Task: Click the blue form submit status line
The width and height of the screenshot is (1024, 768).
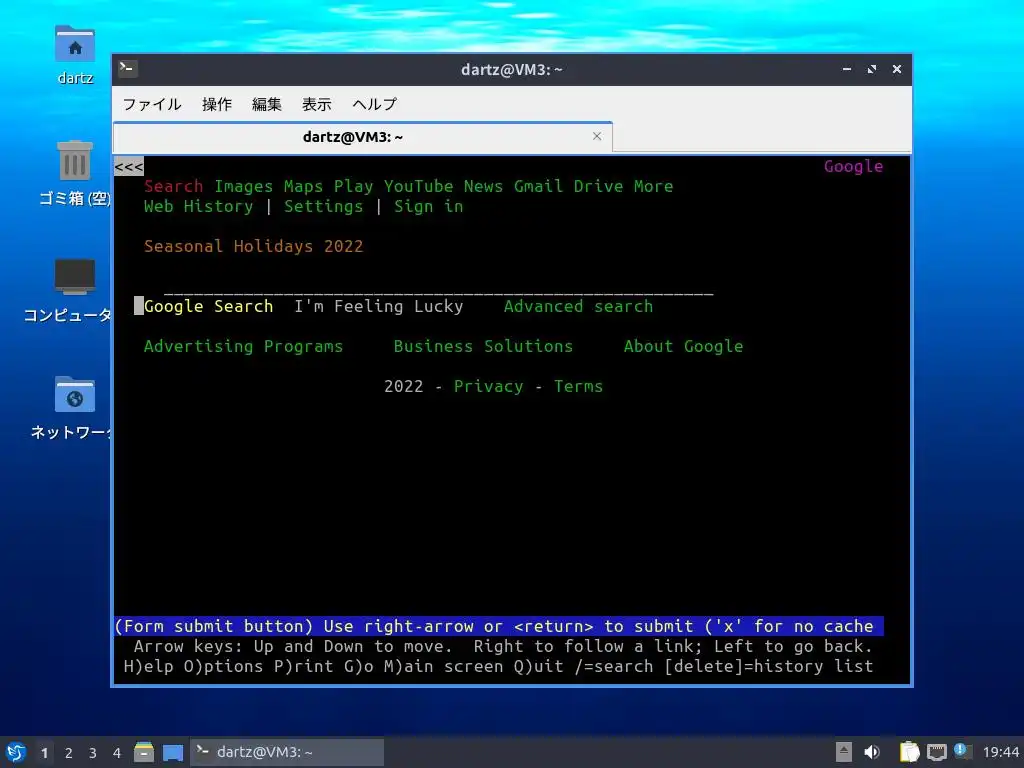Action: [x=499, y=626]
